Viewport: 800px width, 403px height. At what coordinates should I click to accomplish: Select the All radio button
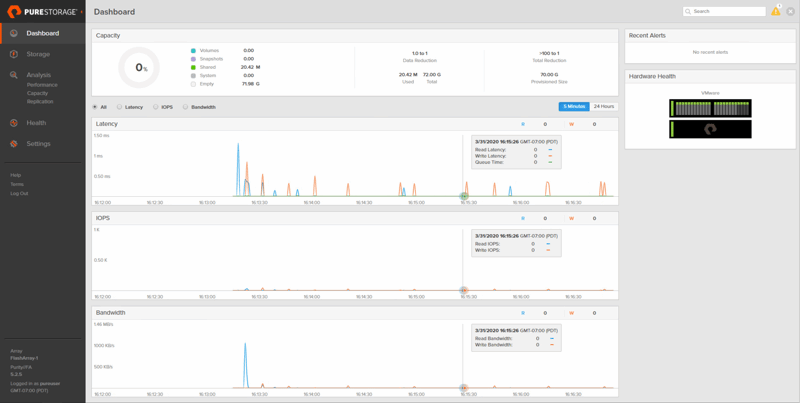coord(95,107)
